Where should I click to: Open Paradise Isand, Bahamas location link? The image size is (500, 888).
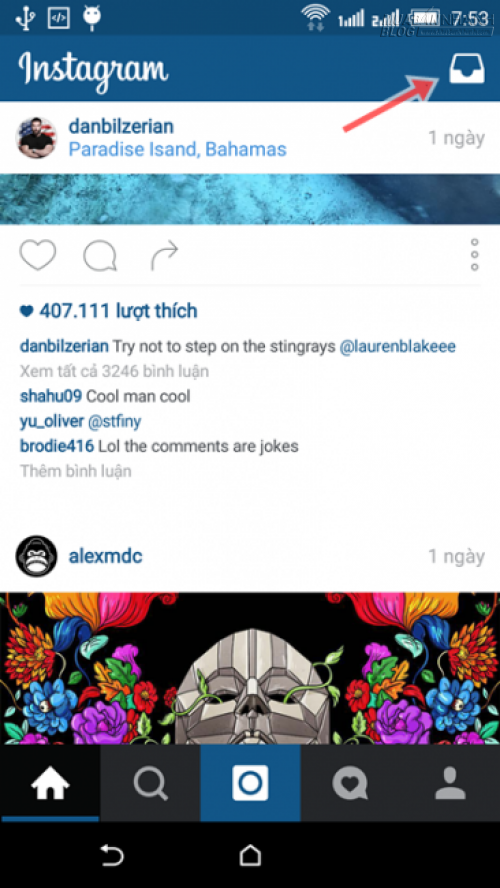177,150
